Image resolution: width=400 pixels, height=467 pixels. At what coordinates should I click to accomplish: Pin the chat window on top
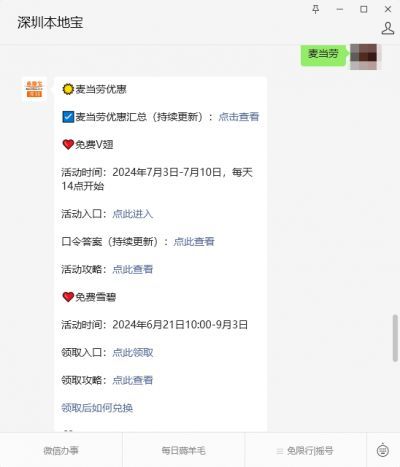[315, 9]
